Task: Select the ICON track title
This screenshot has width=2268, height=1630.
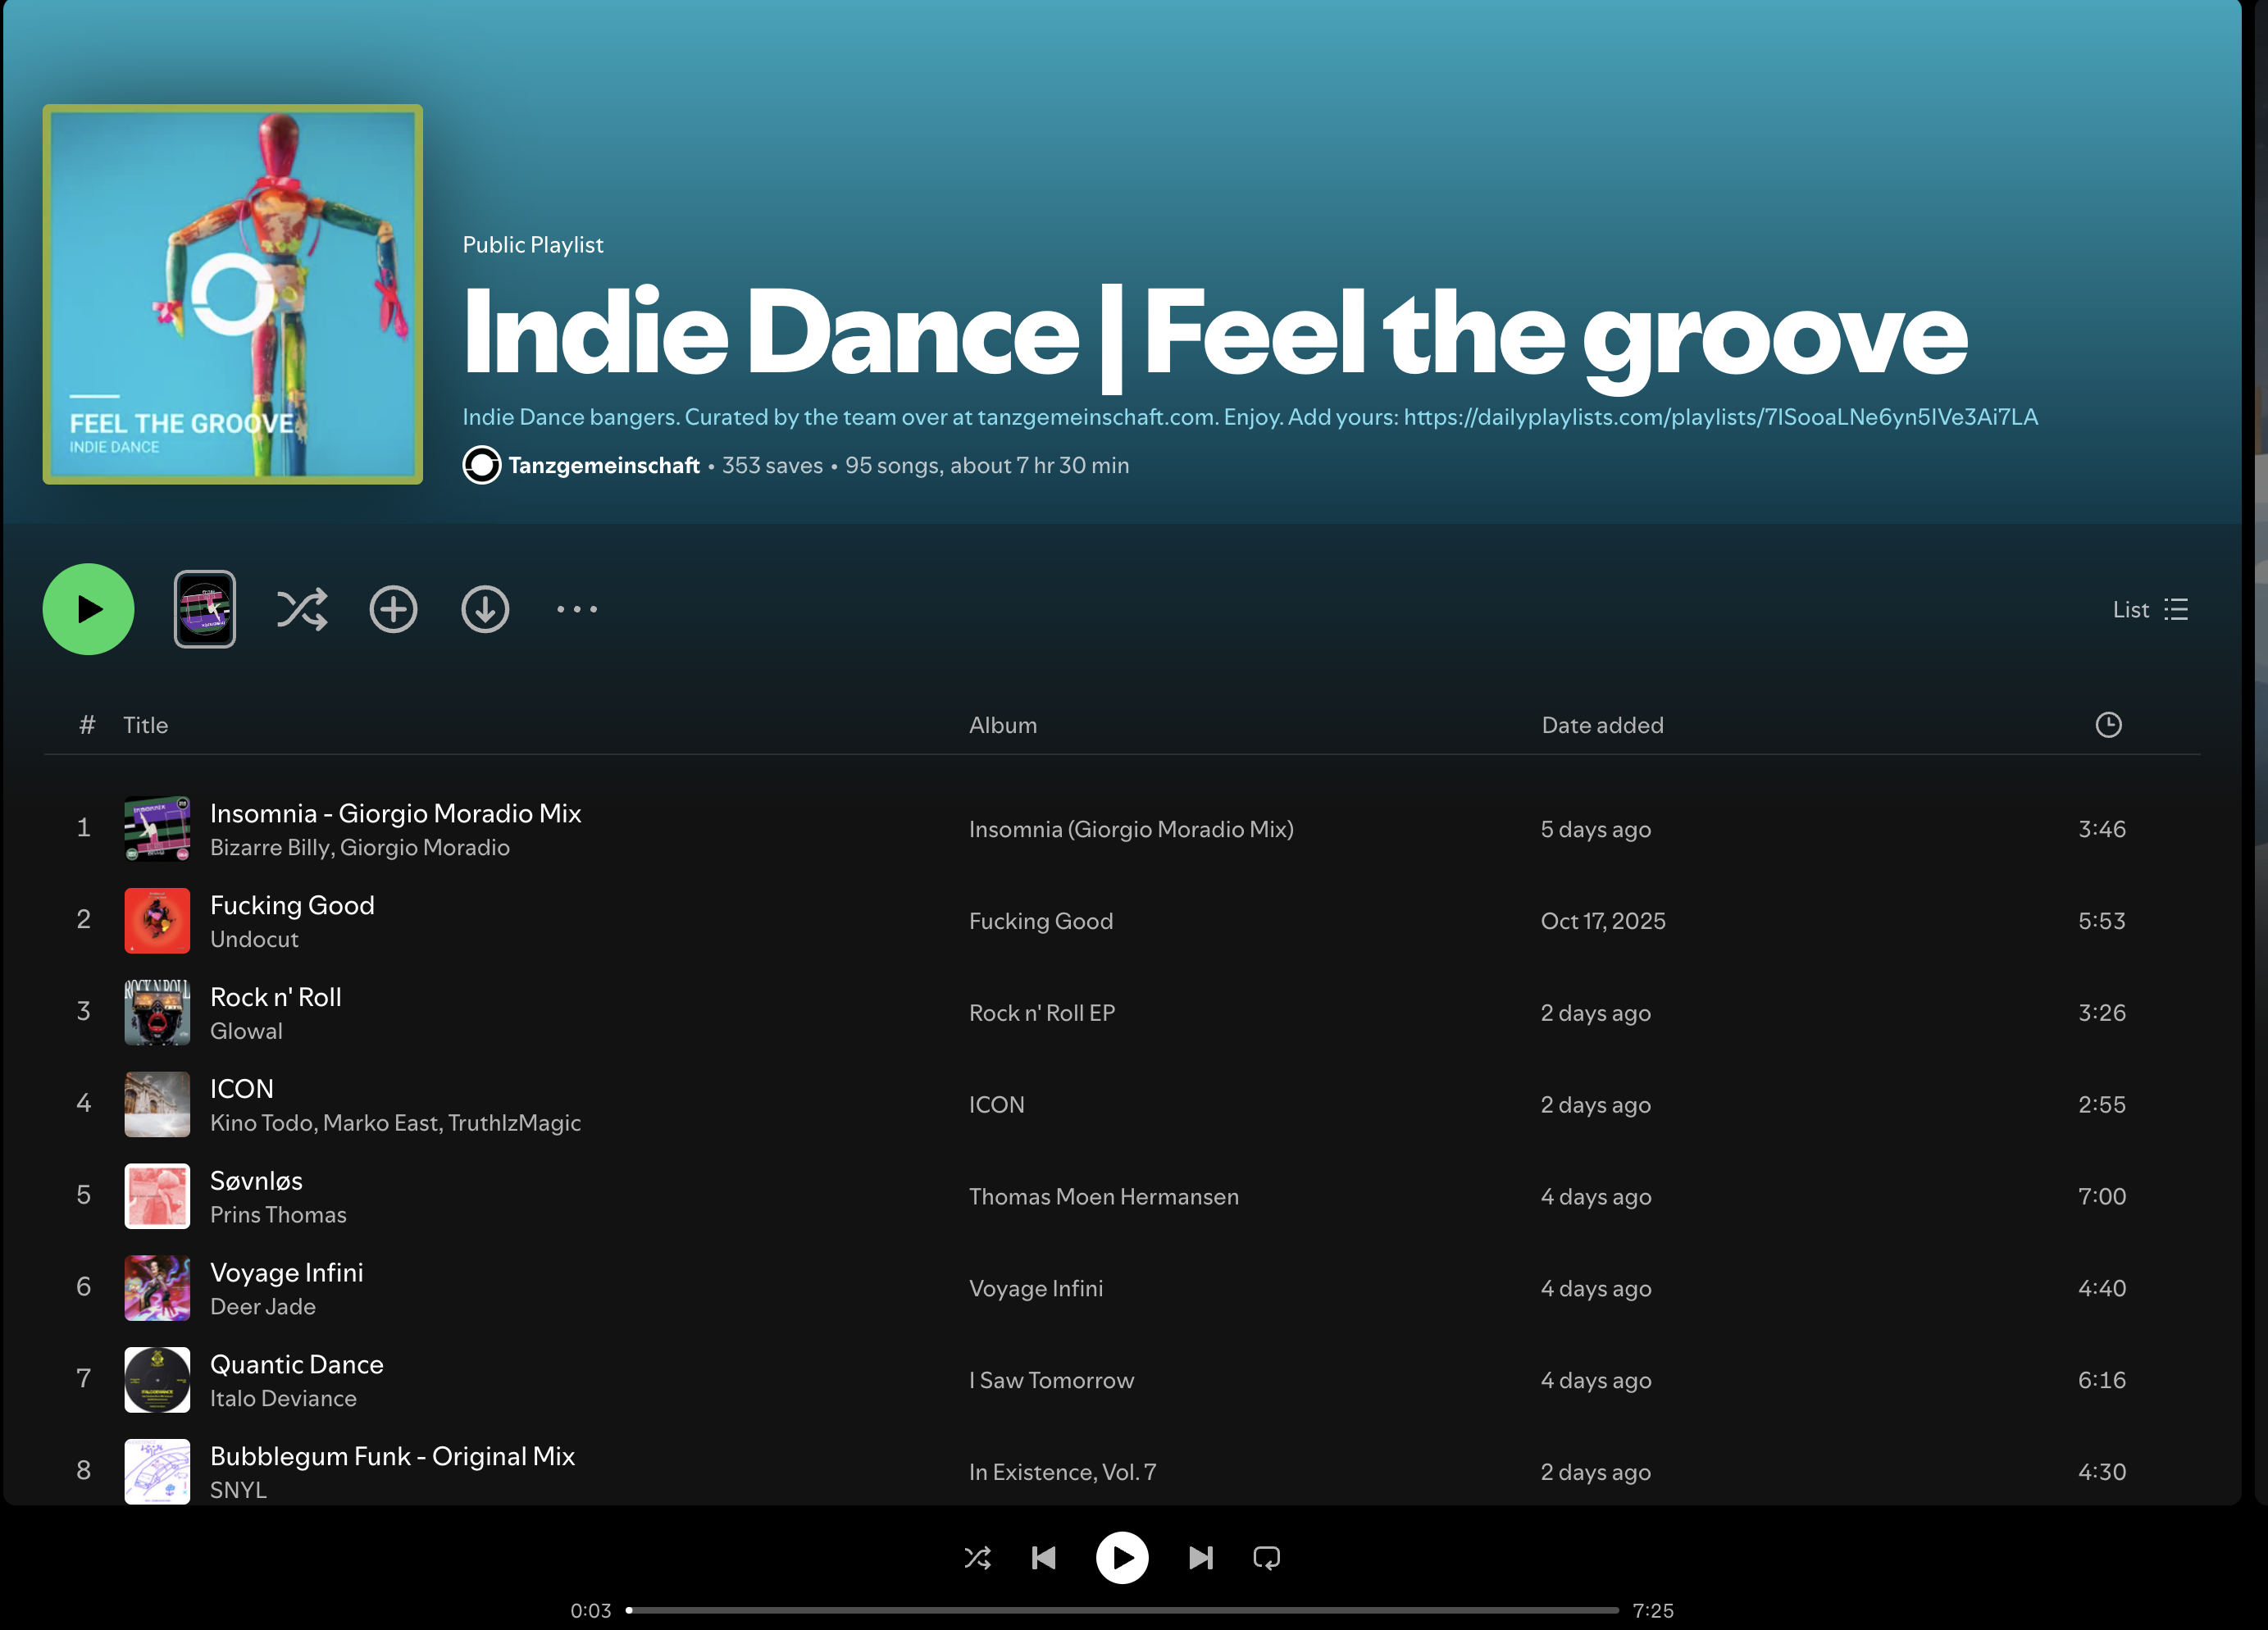Action: (241, 1089)
